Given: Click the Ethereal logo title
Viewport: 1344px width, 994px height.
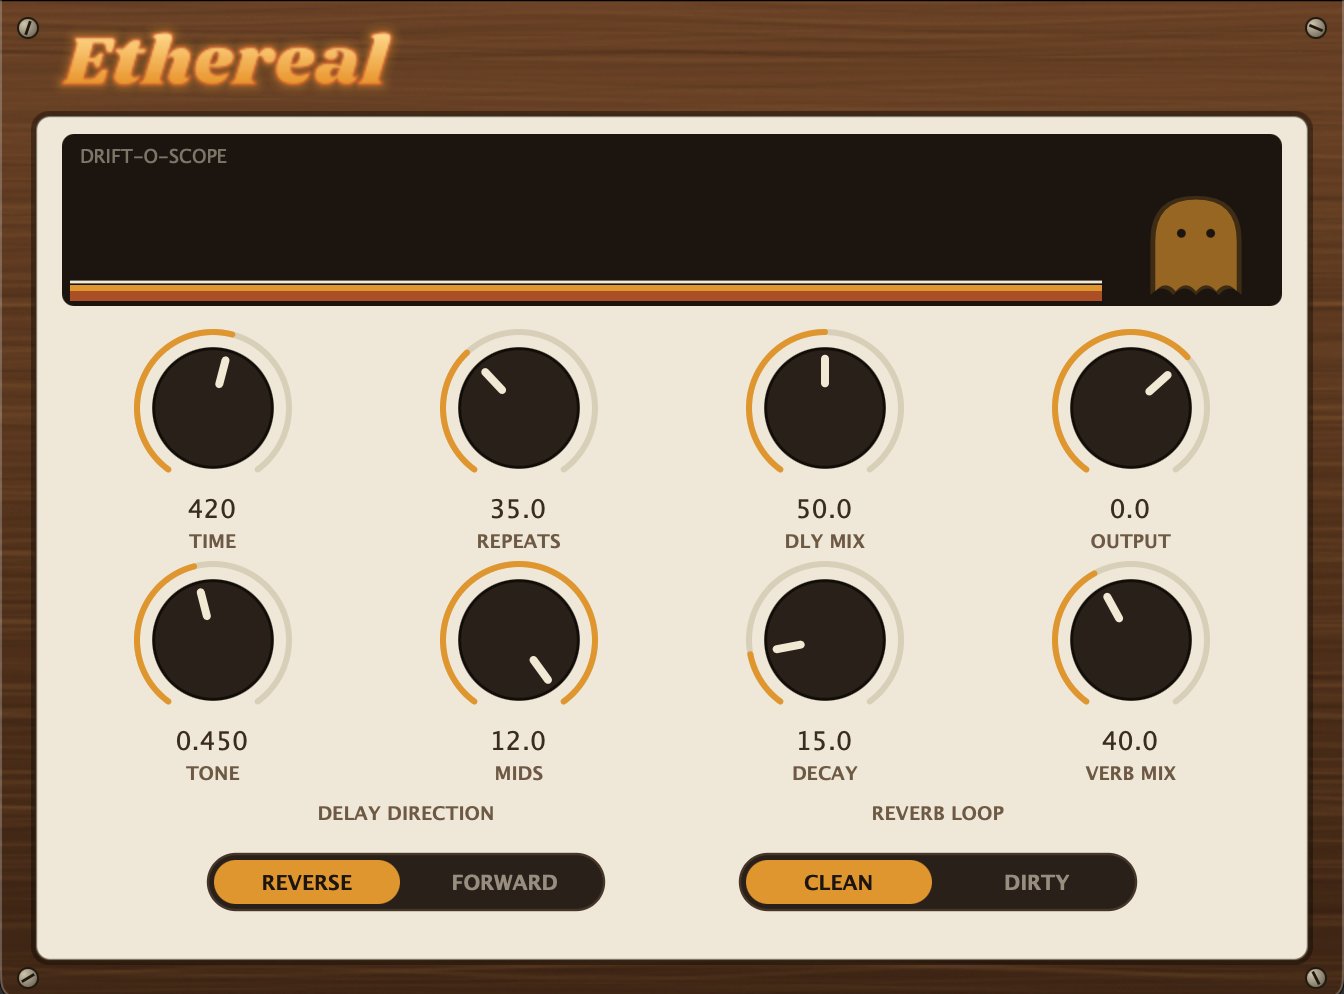Looking at the screenshot, I should tap(227, 62).
